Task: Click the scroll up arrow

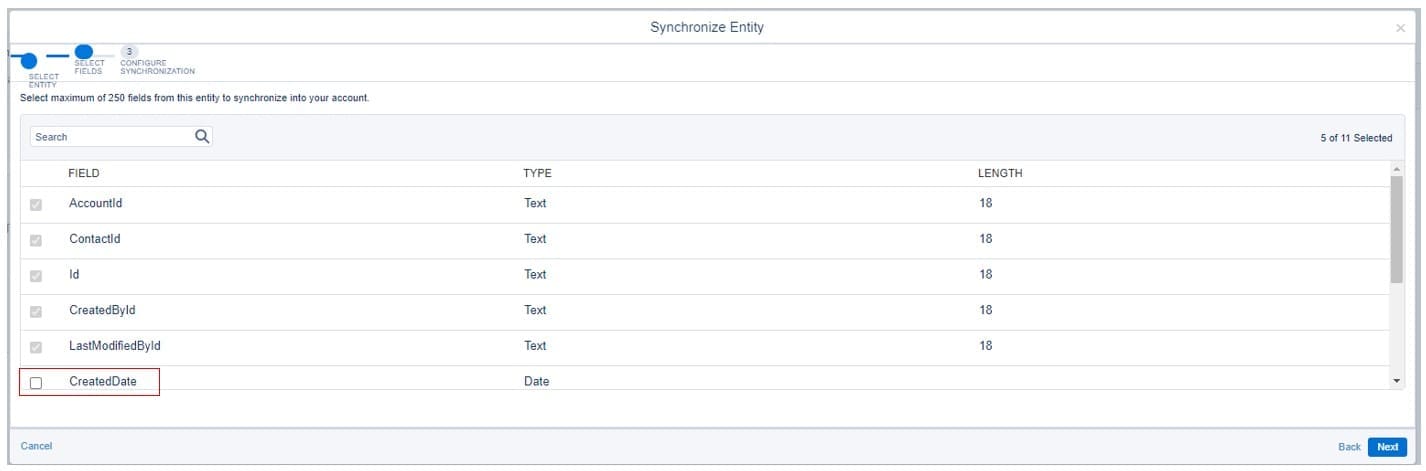Action: tap(1397, 169)
